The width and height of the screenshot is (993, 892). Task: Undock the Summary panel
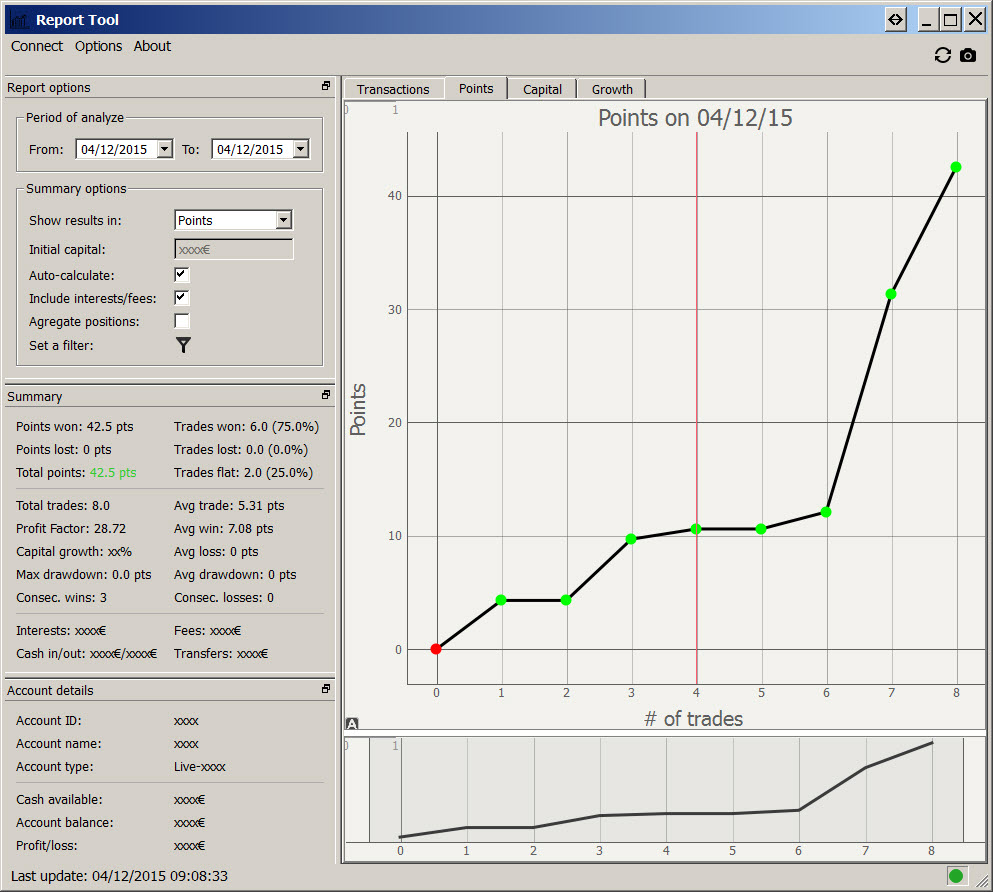326,395
